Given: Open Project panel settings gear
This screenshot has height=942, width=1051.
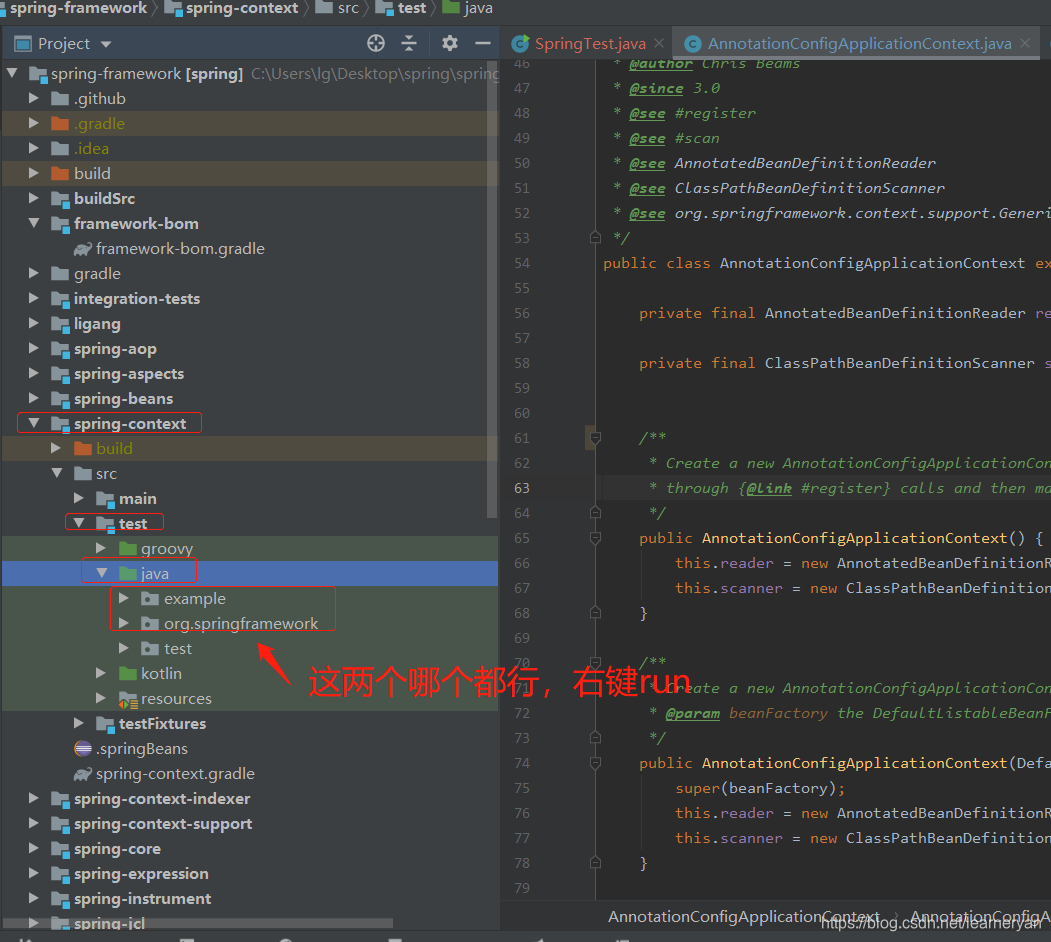Looking at the screenshot, I should [450, 44].
